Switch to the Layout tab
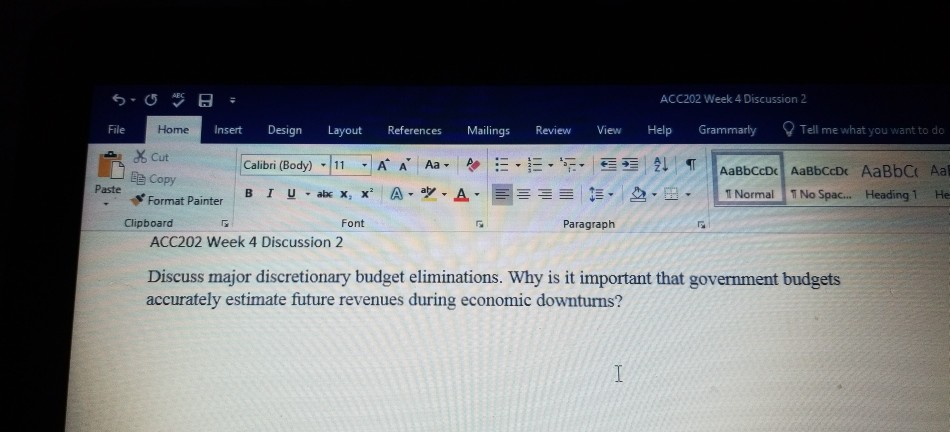 (x=345, y=130)
